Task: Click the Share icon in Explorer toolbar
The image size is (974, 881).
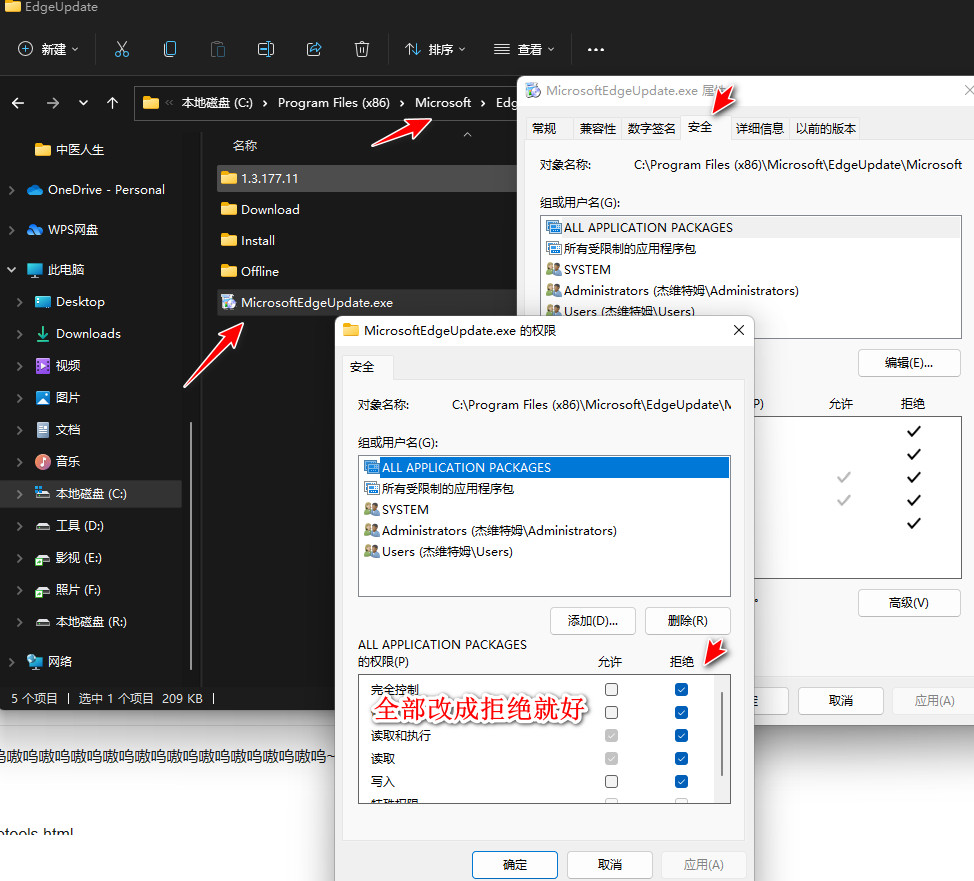Action: pyautogui.click(x=314, y=49)
